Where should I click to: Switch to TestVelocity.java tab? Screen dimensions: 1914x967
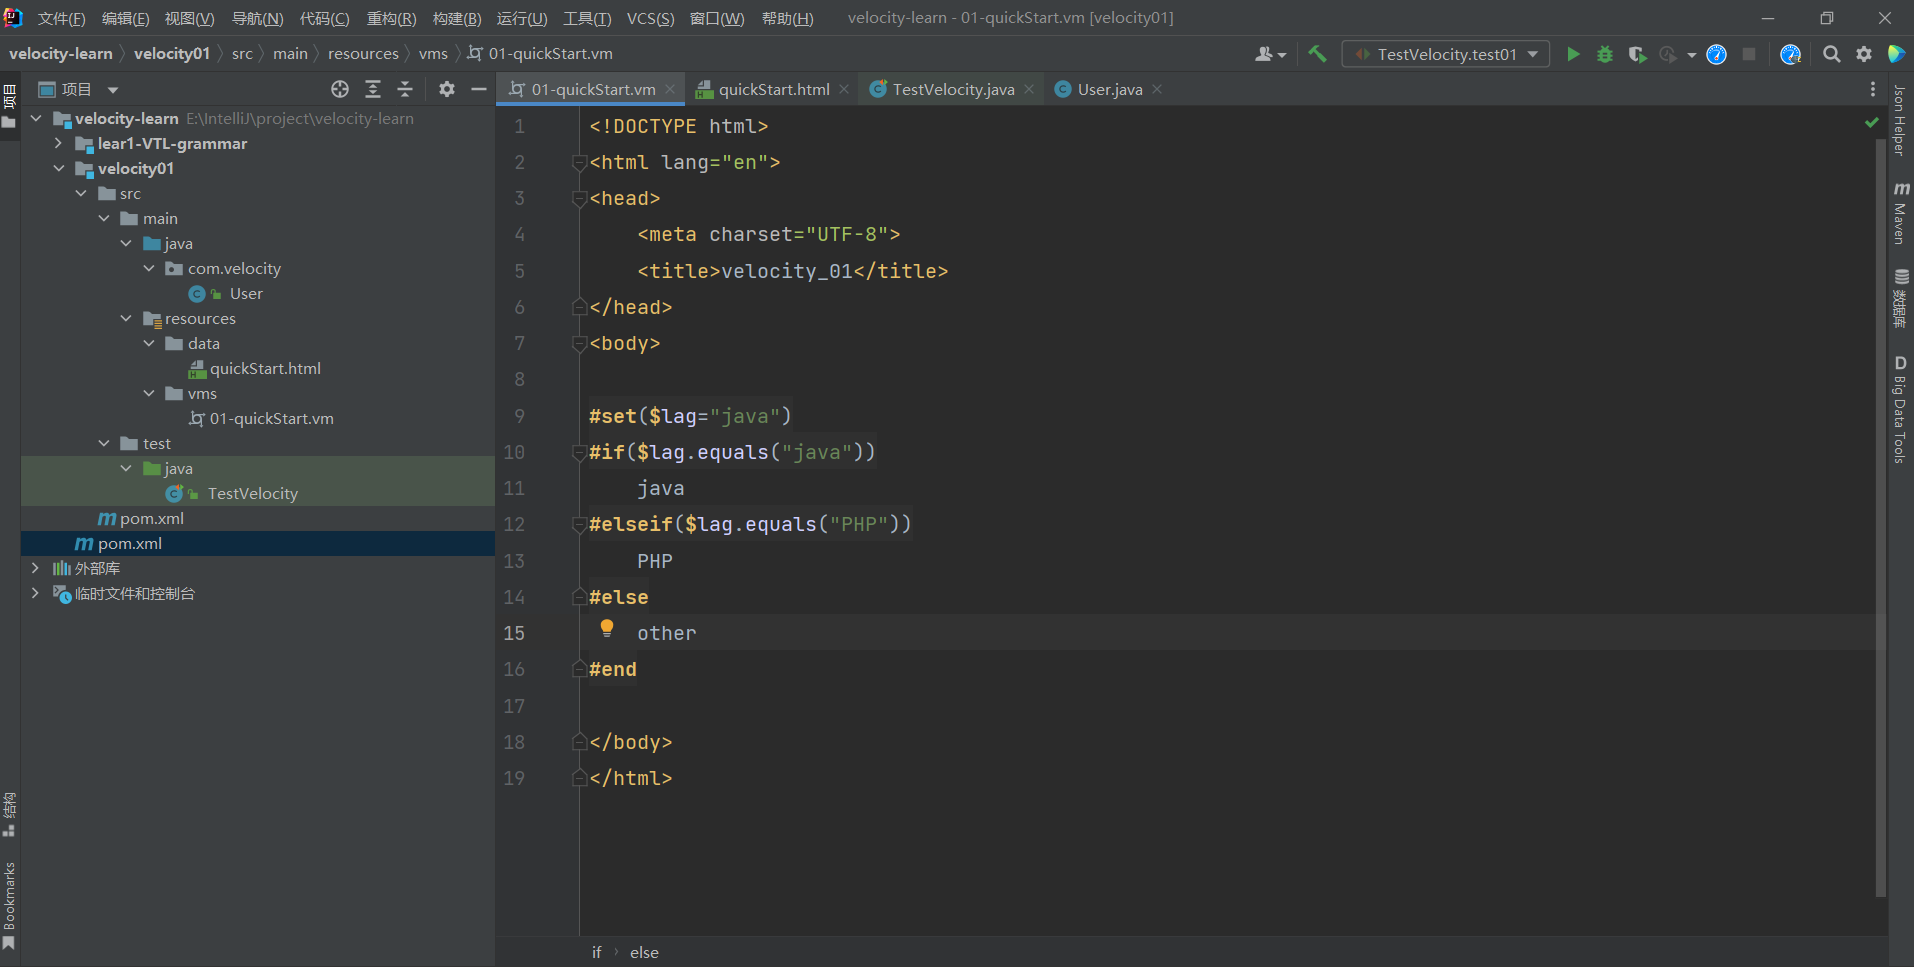click(x=953, y=89)
